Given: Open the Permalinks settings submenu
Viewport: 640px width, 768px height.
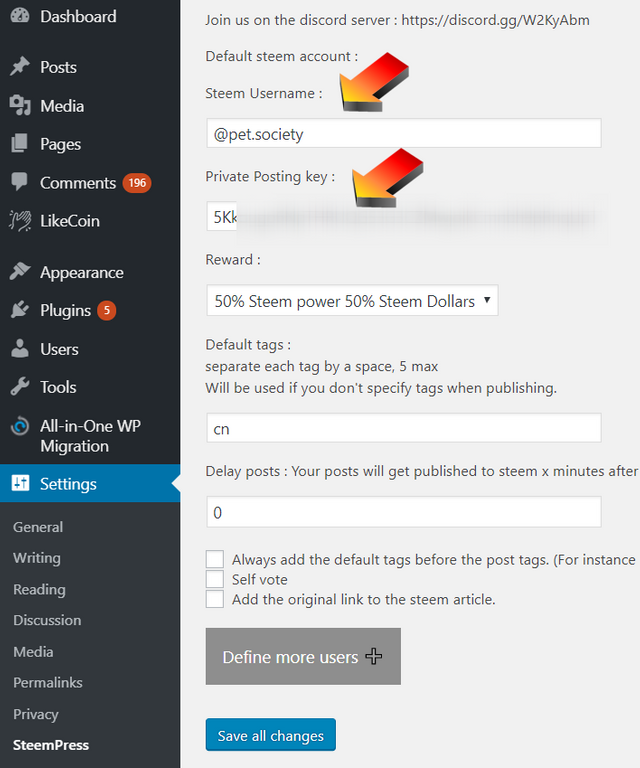Looking at the screenshot, I should (47, 682).
